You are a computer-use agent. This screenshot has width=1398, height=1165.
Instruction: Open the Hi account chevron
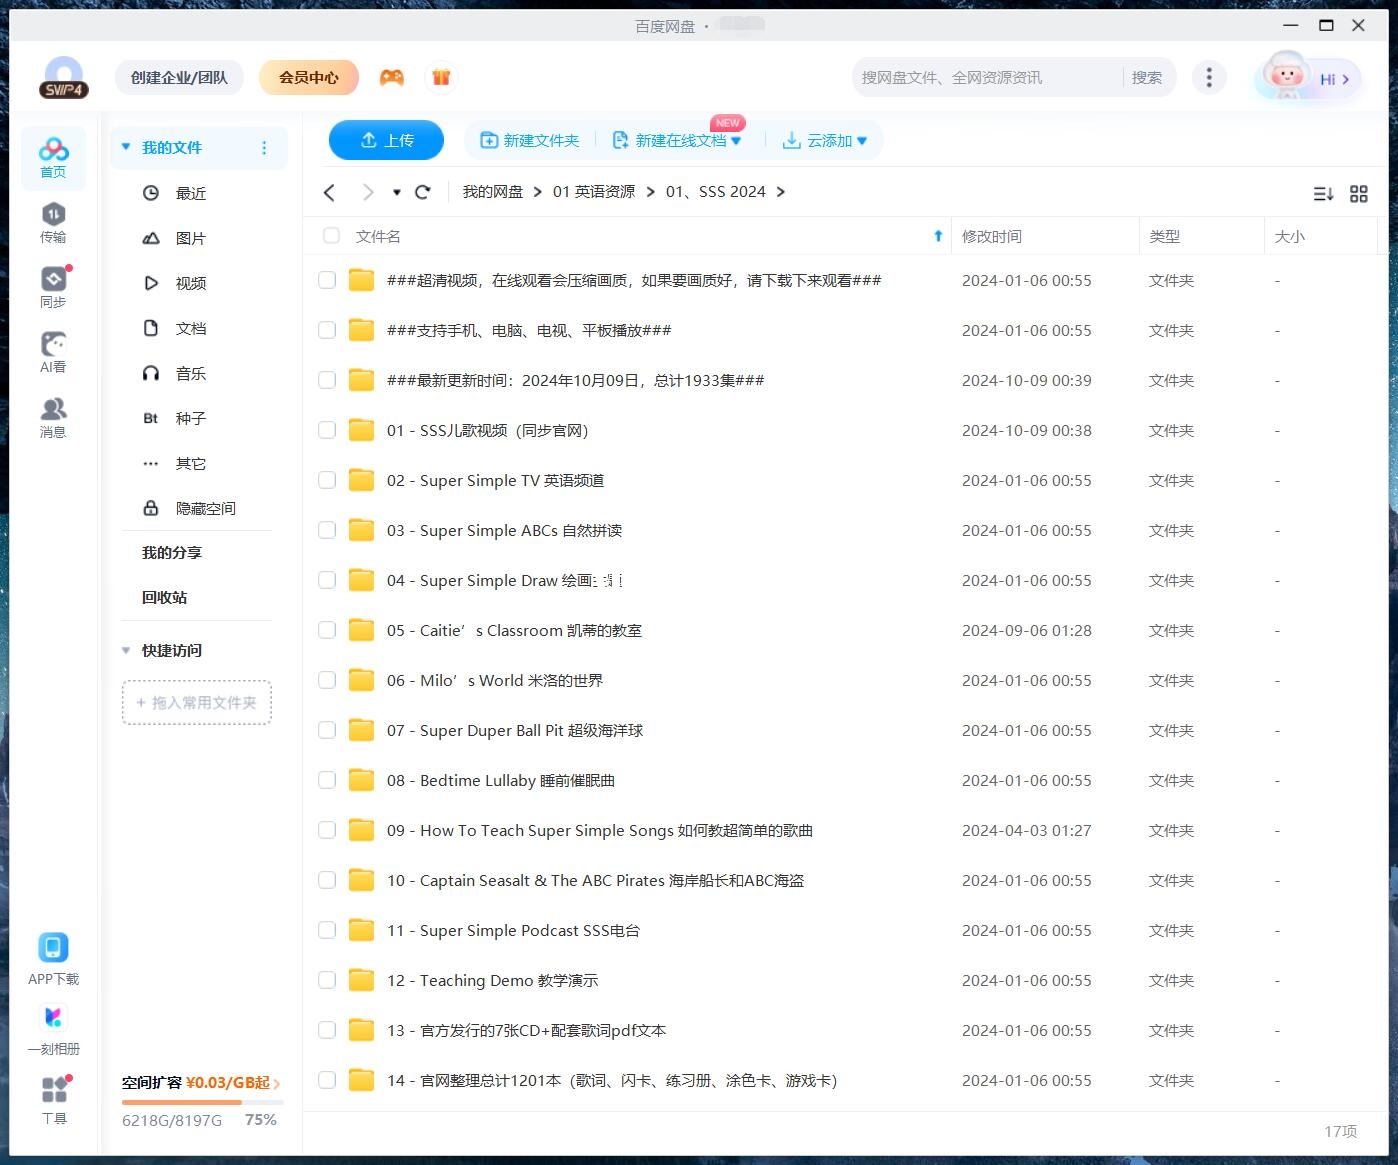(1346, 79)
